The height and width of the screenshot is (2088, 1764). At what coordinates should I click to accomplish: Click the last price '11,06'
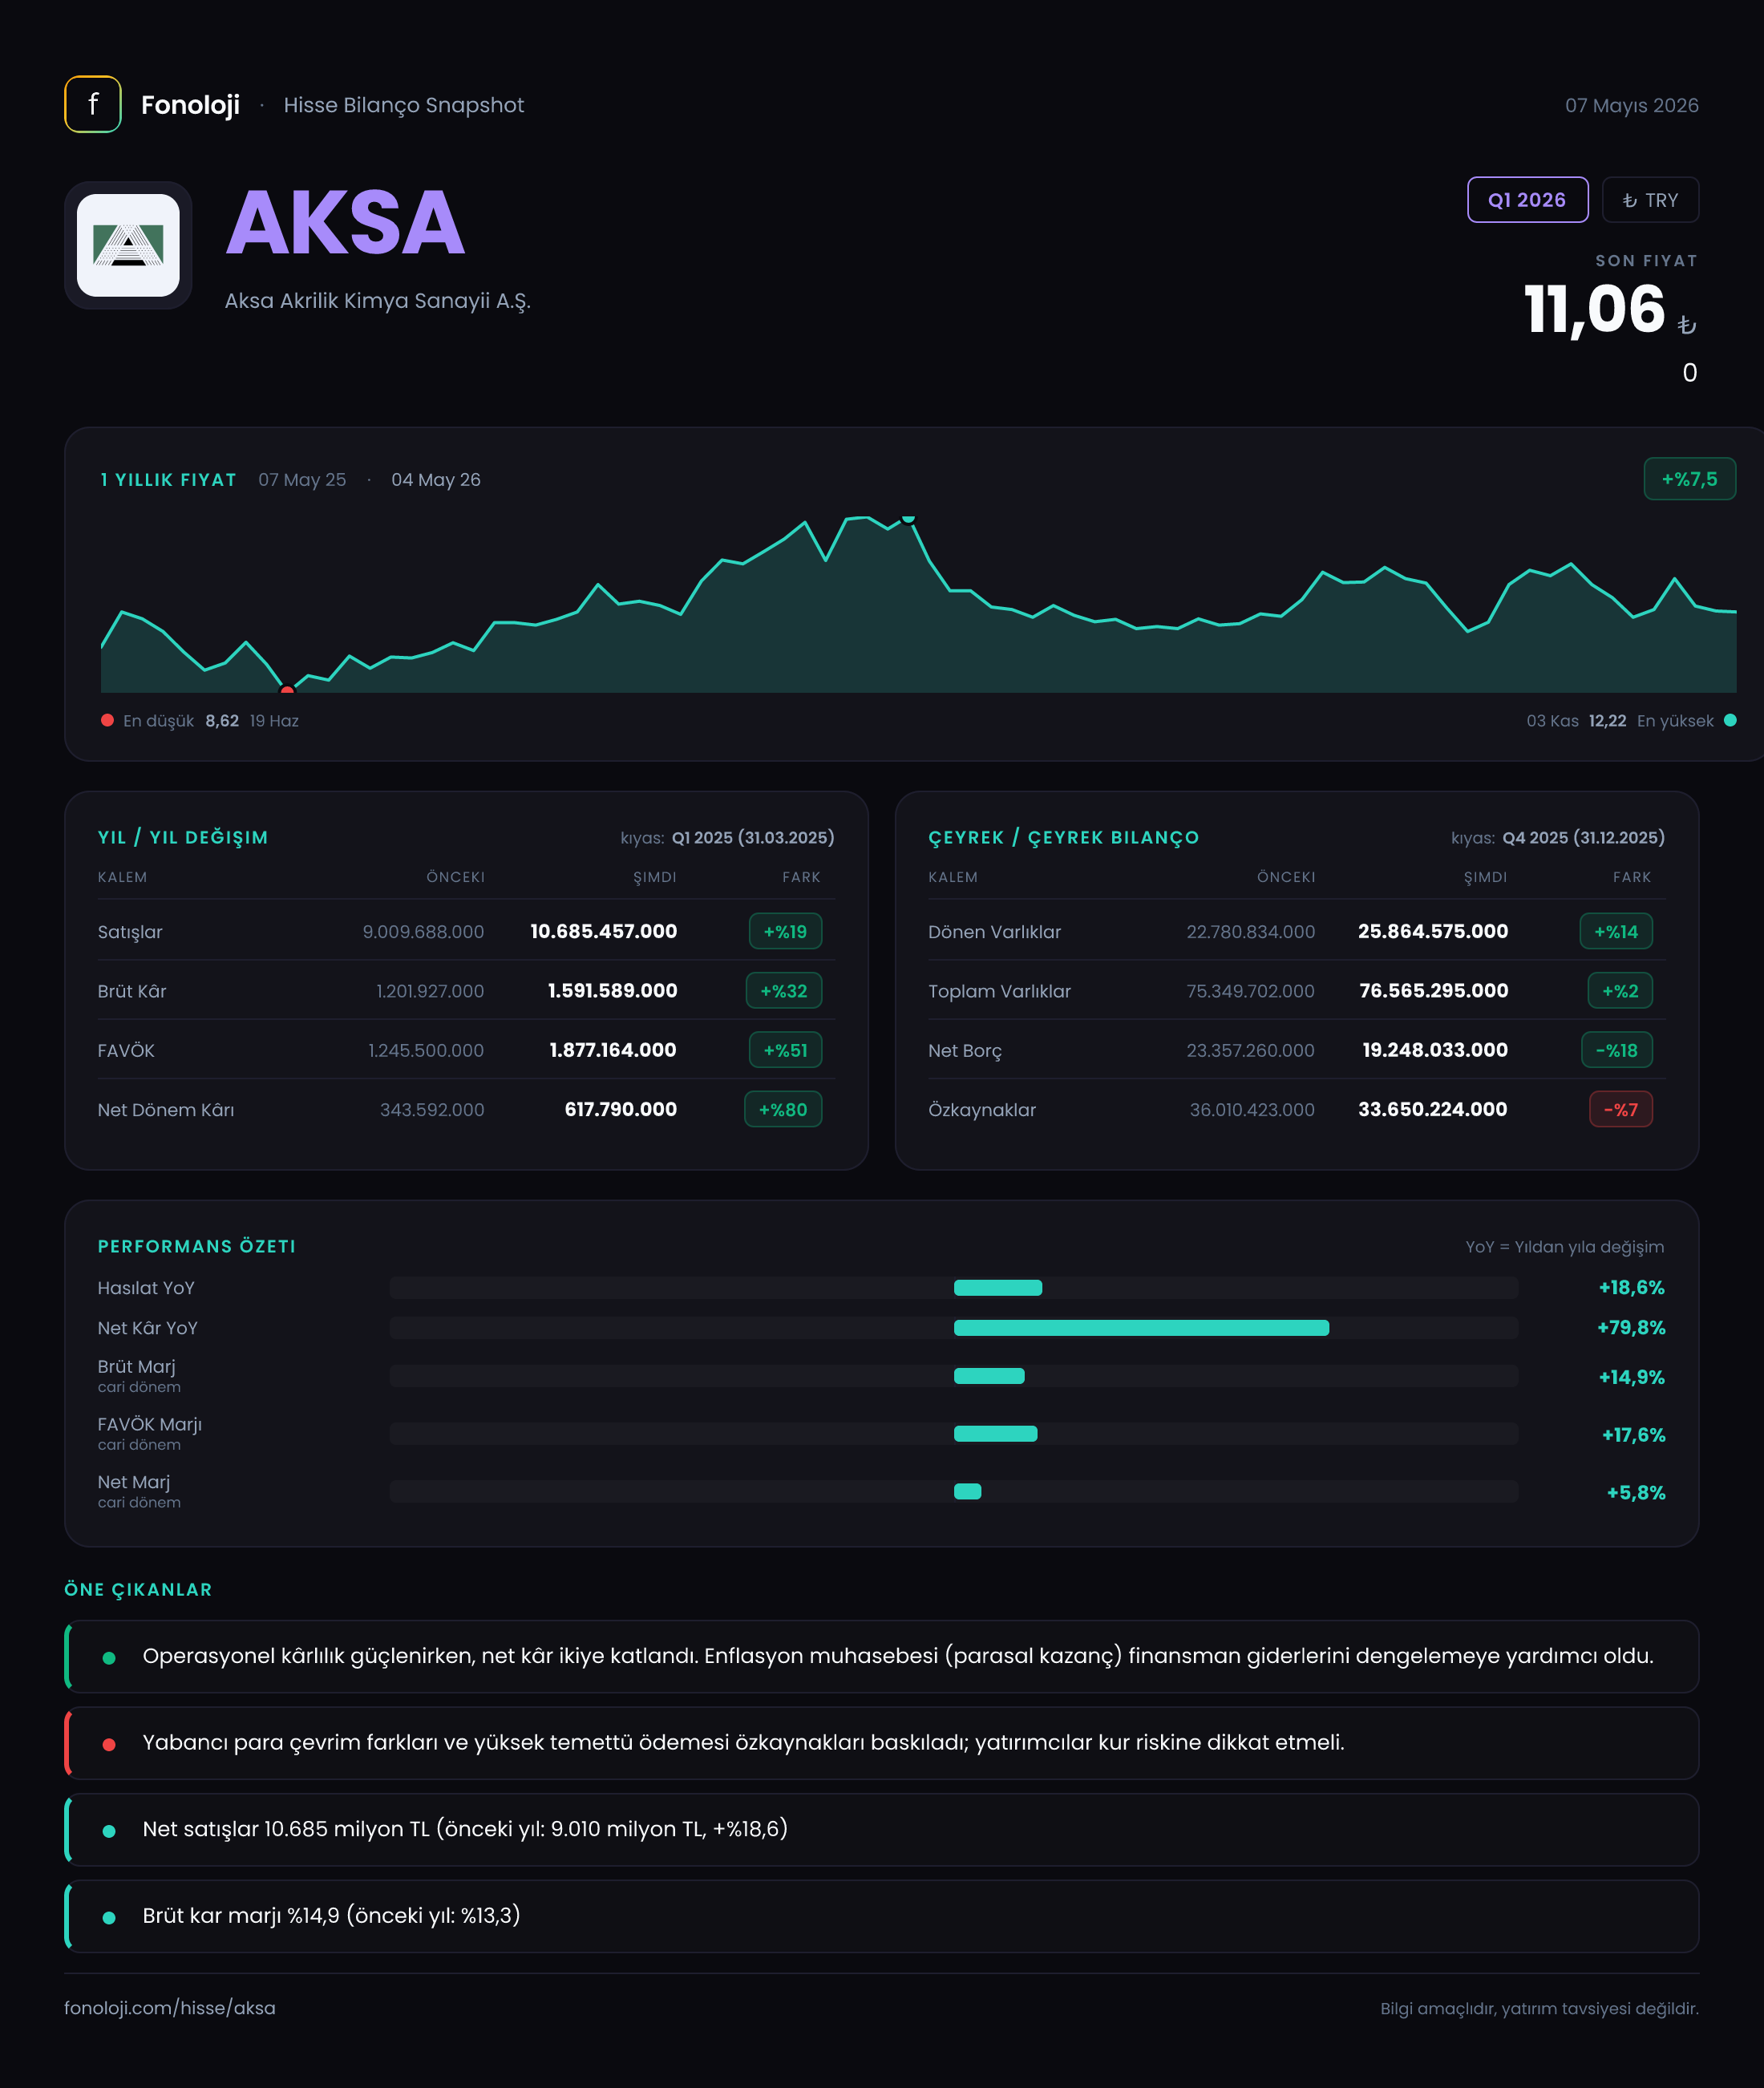pyautogui.click(x=1594, y=309)
